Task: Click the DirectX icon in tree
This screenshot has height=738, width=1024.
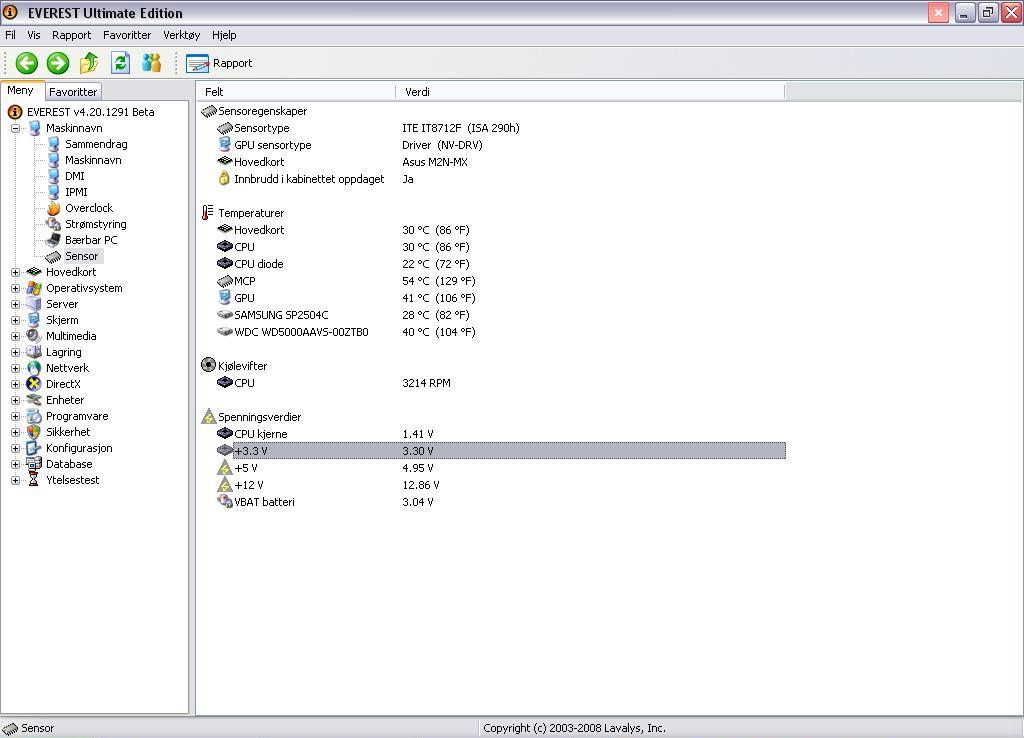Action: tap(34, 384)
